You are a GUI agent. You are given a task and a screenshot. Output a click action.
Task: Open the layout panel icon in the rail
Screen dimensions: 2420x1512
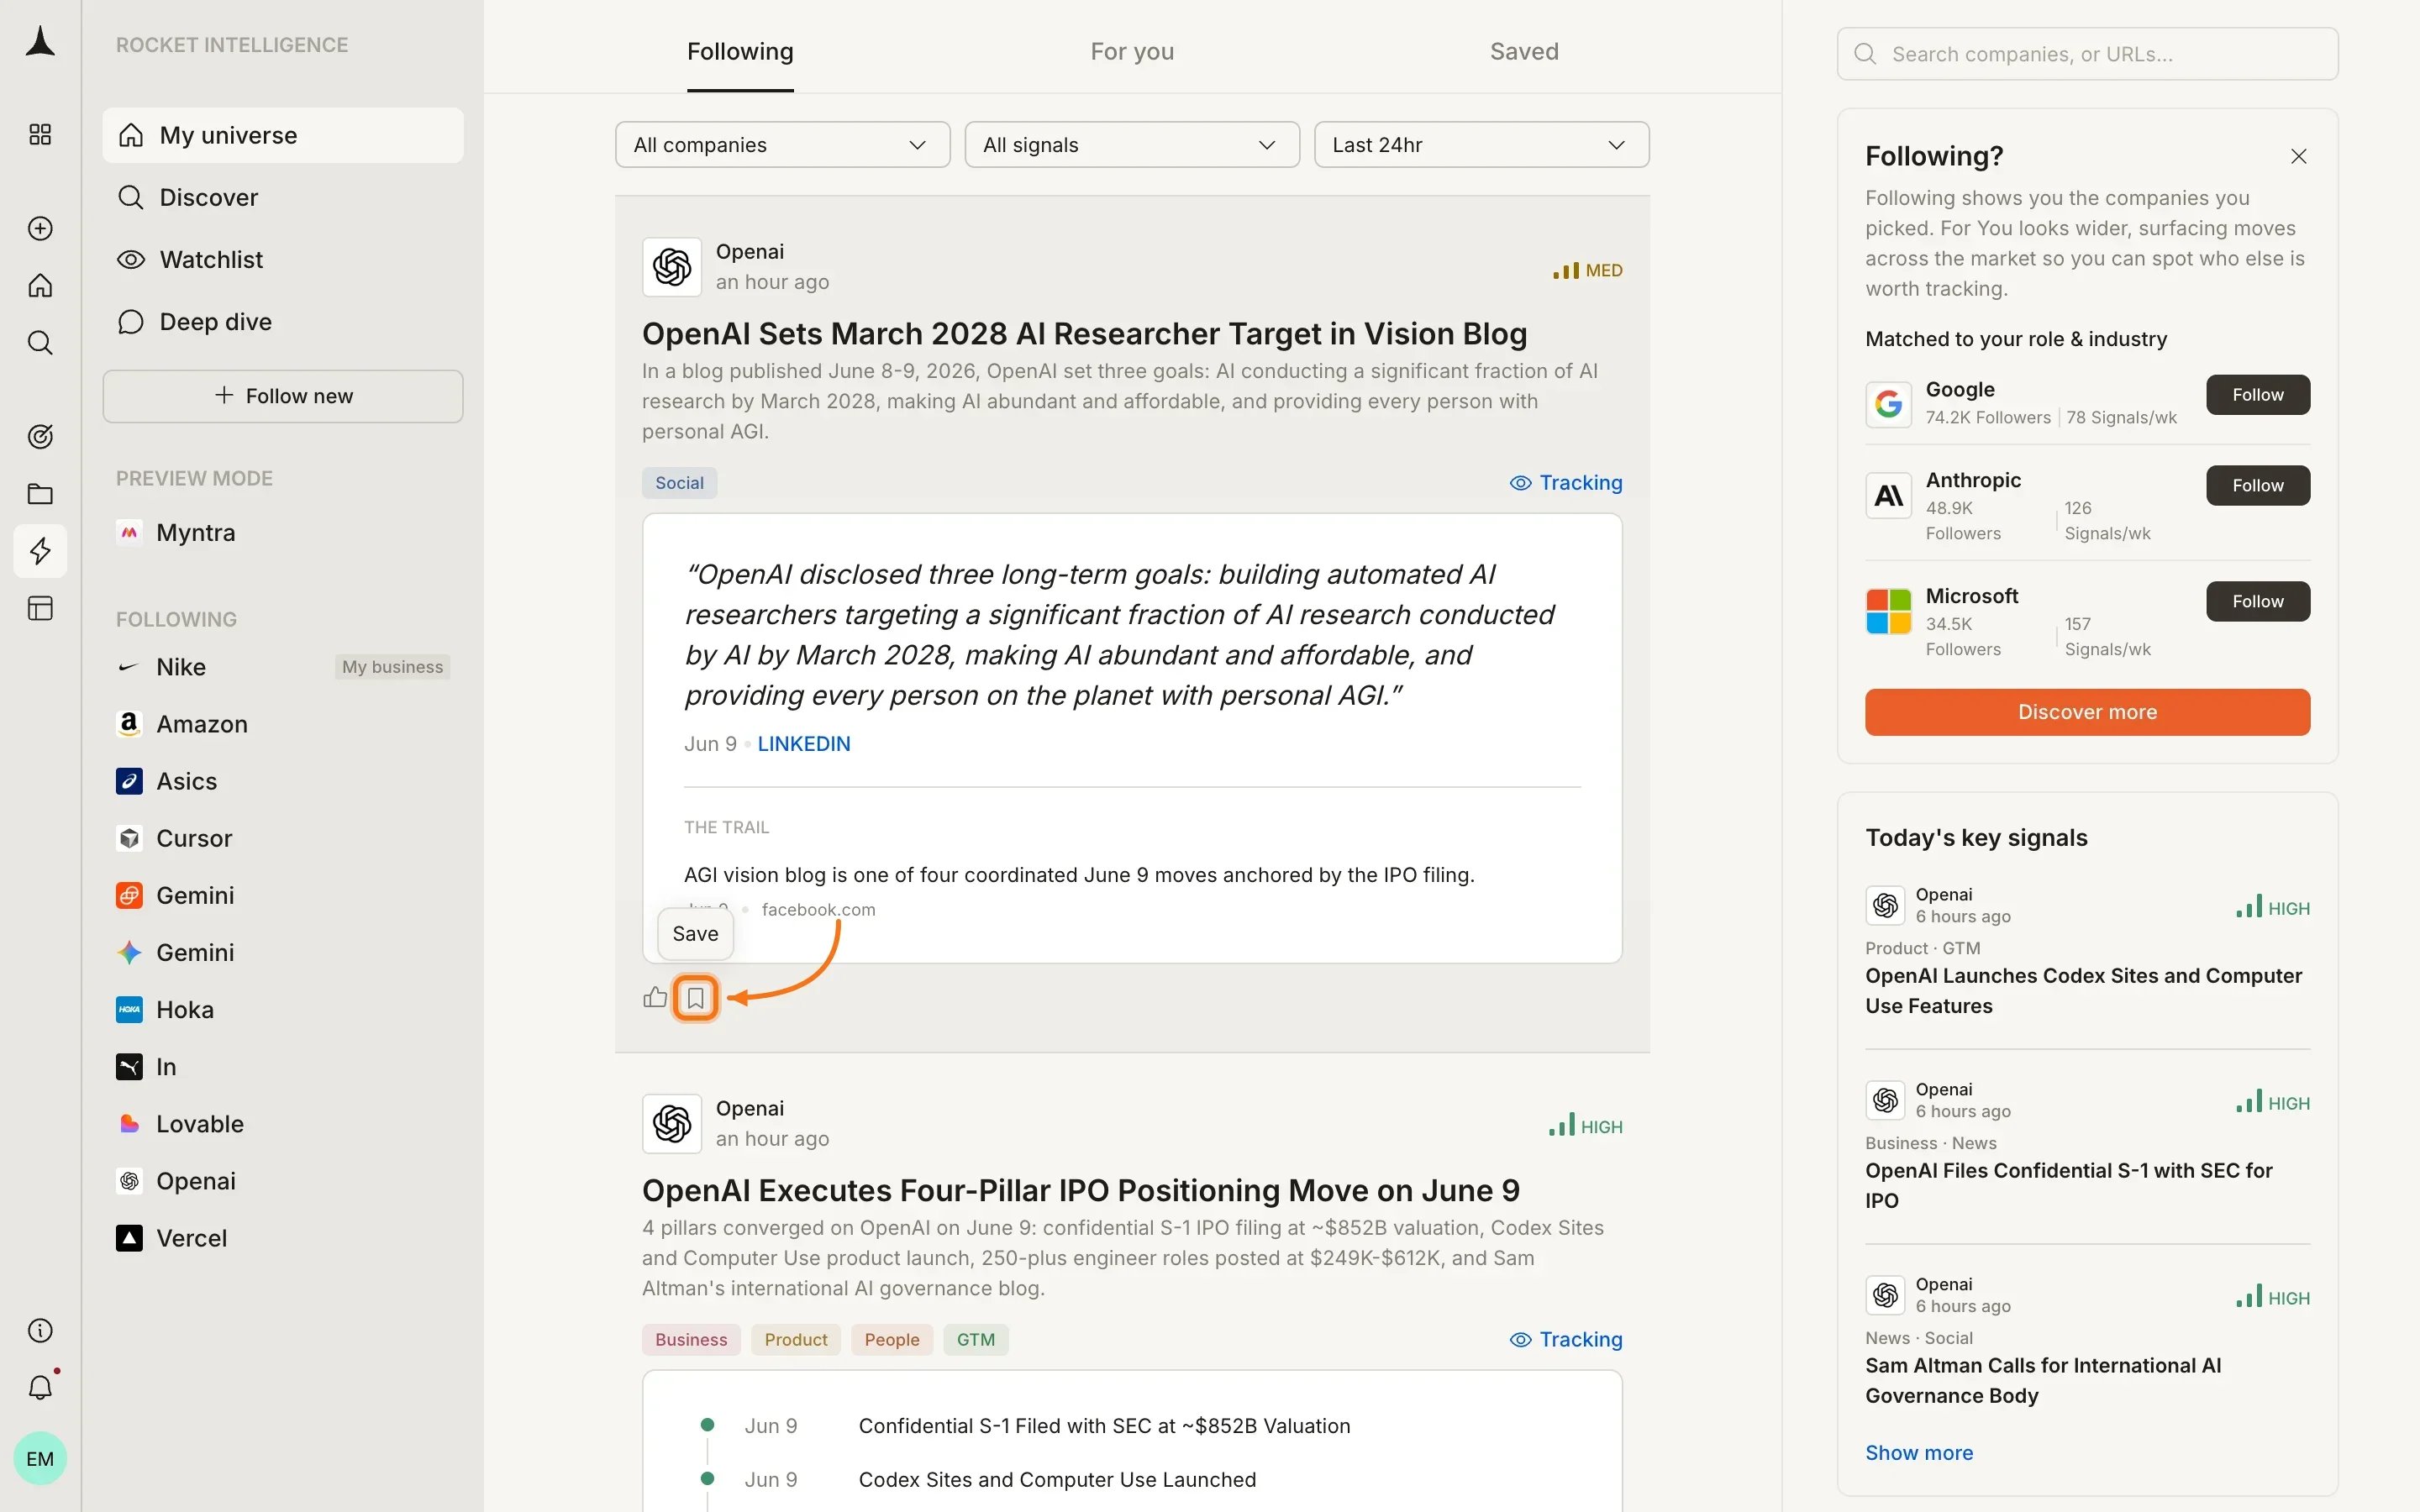[x=40, y=608]
